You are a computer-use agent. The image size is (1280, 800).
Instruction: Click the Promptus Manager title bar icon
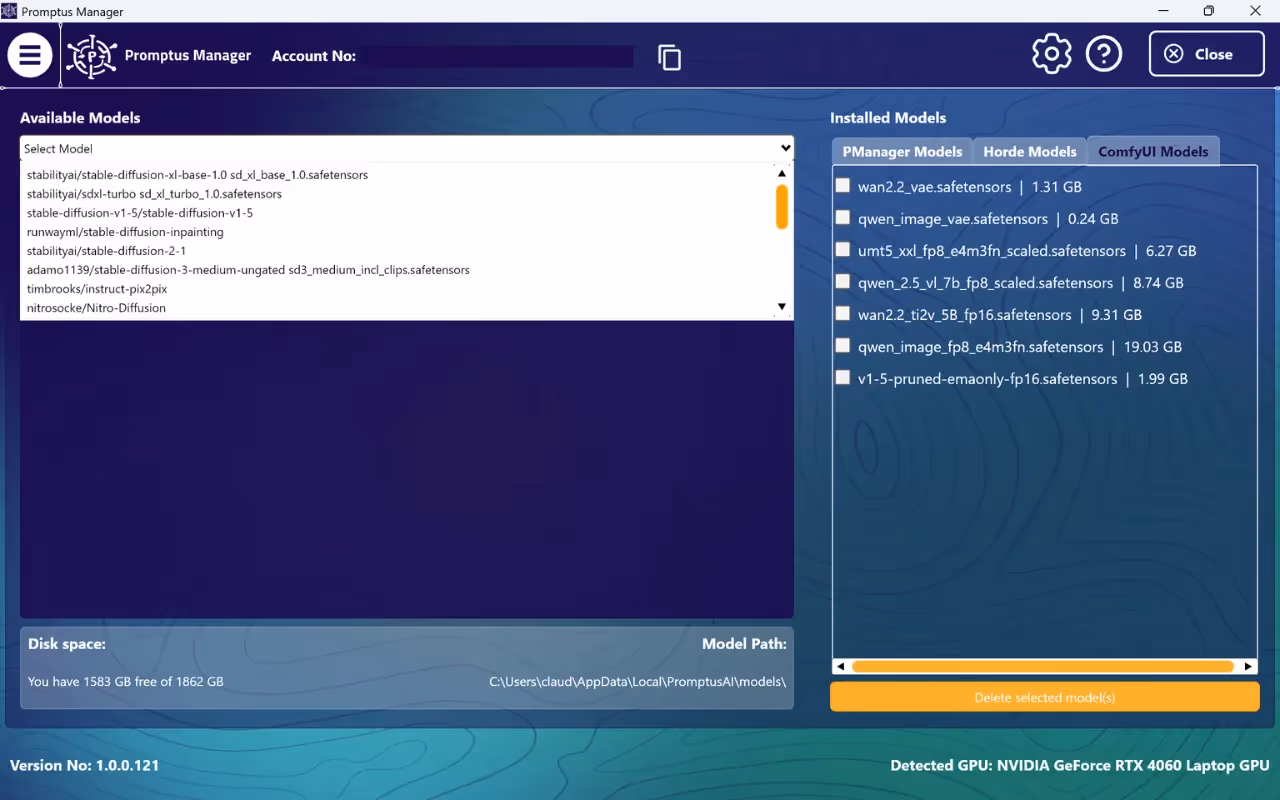9,11
